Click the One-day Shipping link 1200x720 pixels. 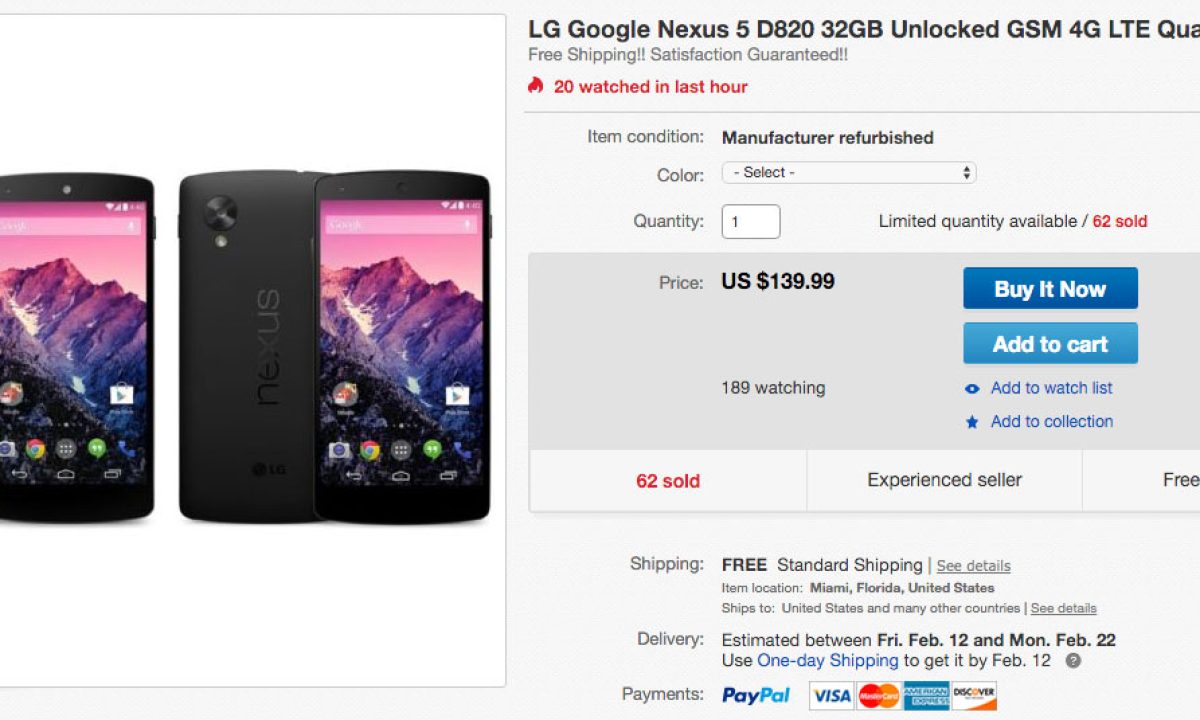pos(827,661)
